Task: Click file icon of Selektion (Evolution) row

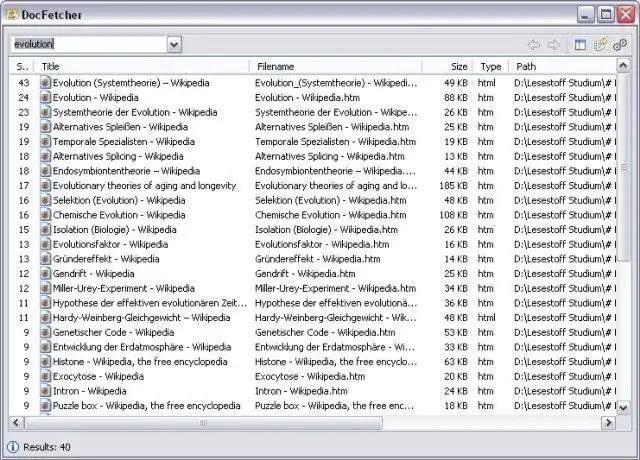Action: 45,200
